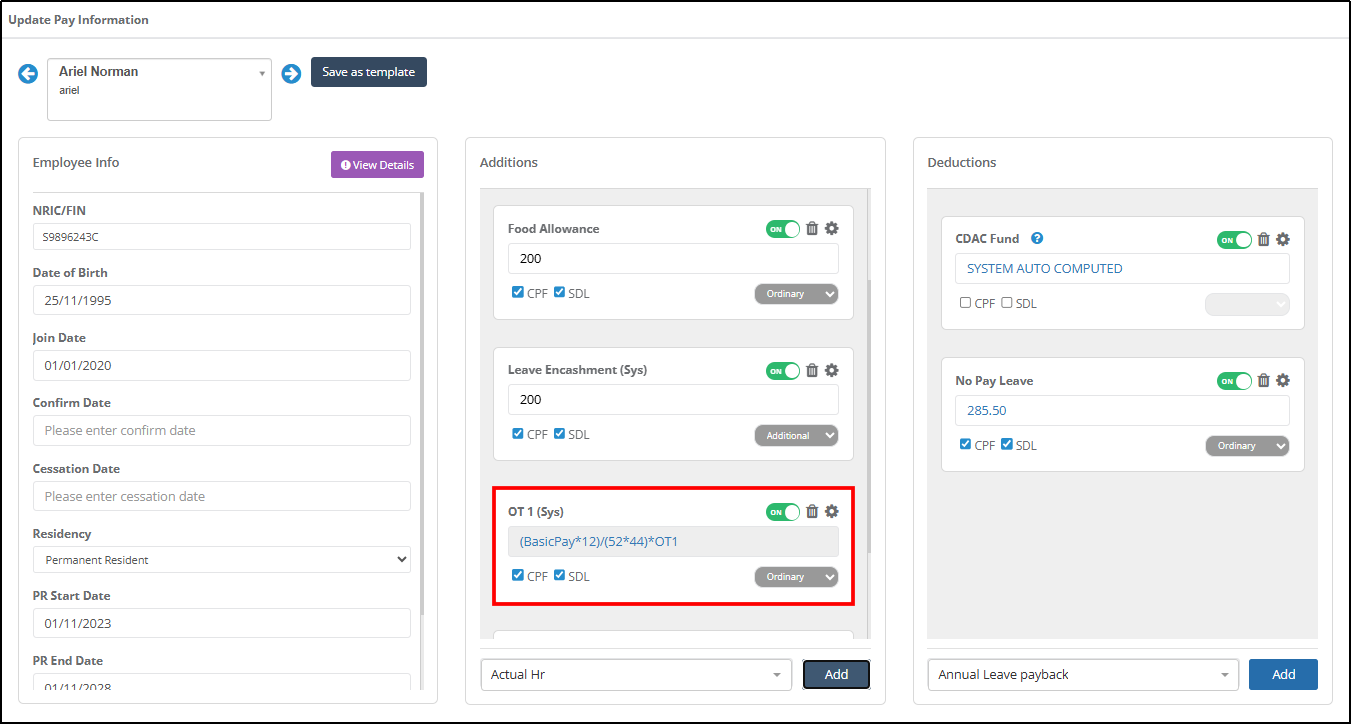Open Leave Encashment Additional wage dropdown

pyautogui.click(x=796, y=435)
